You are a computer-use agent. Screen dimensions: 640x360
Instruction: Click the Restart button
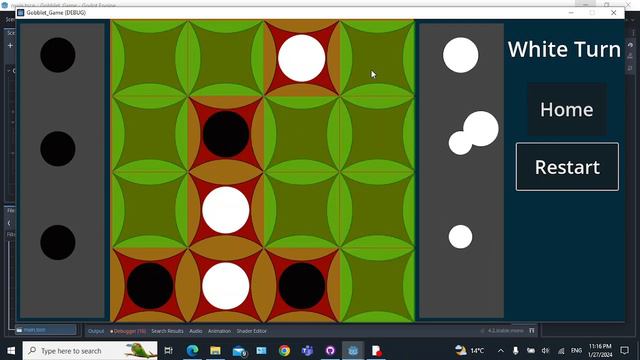(x=567, y=167)
